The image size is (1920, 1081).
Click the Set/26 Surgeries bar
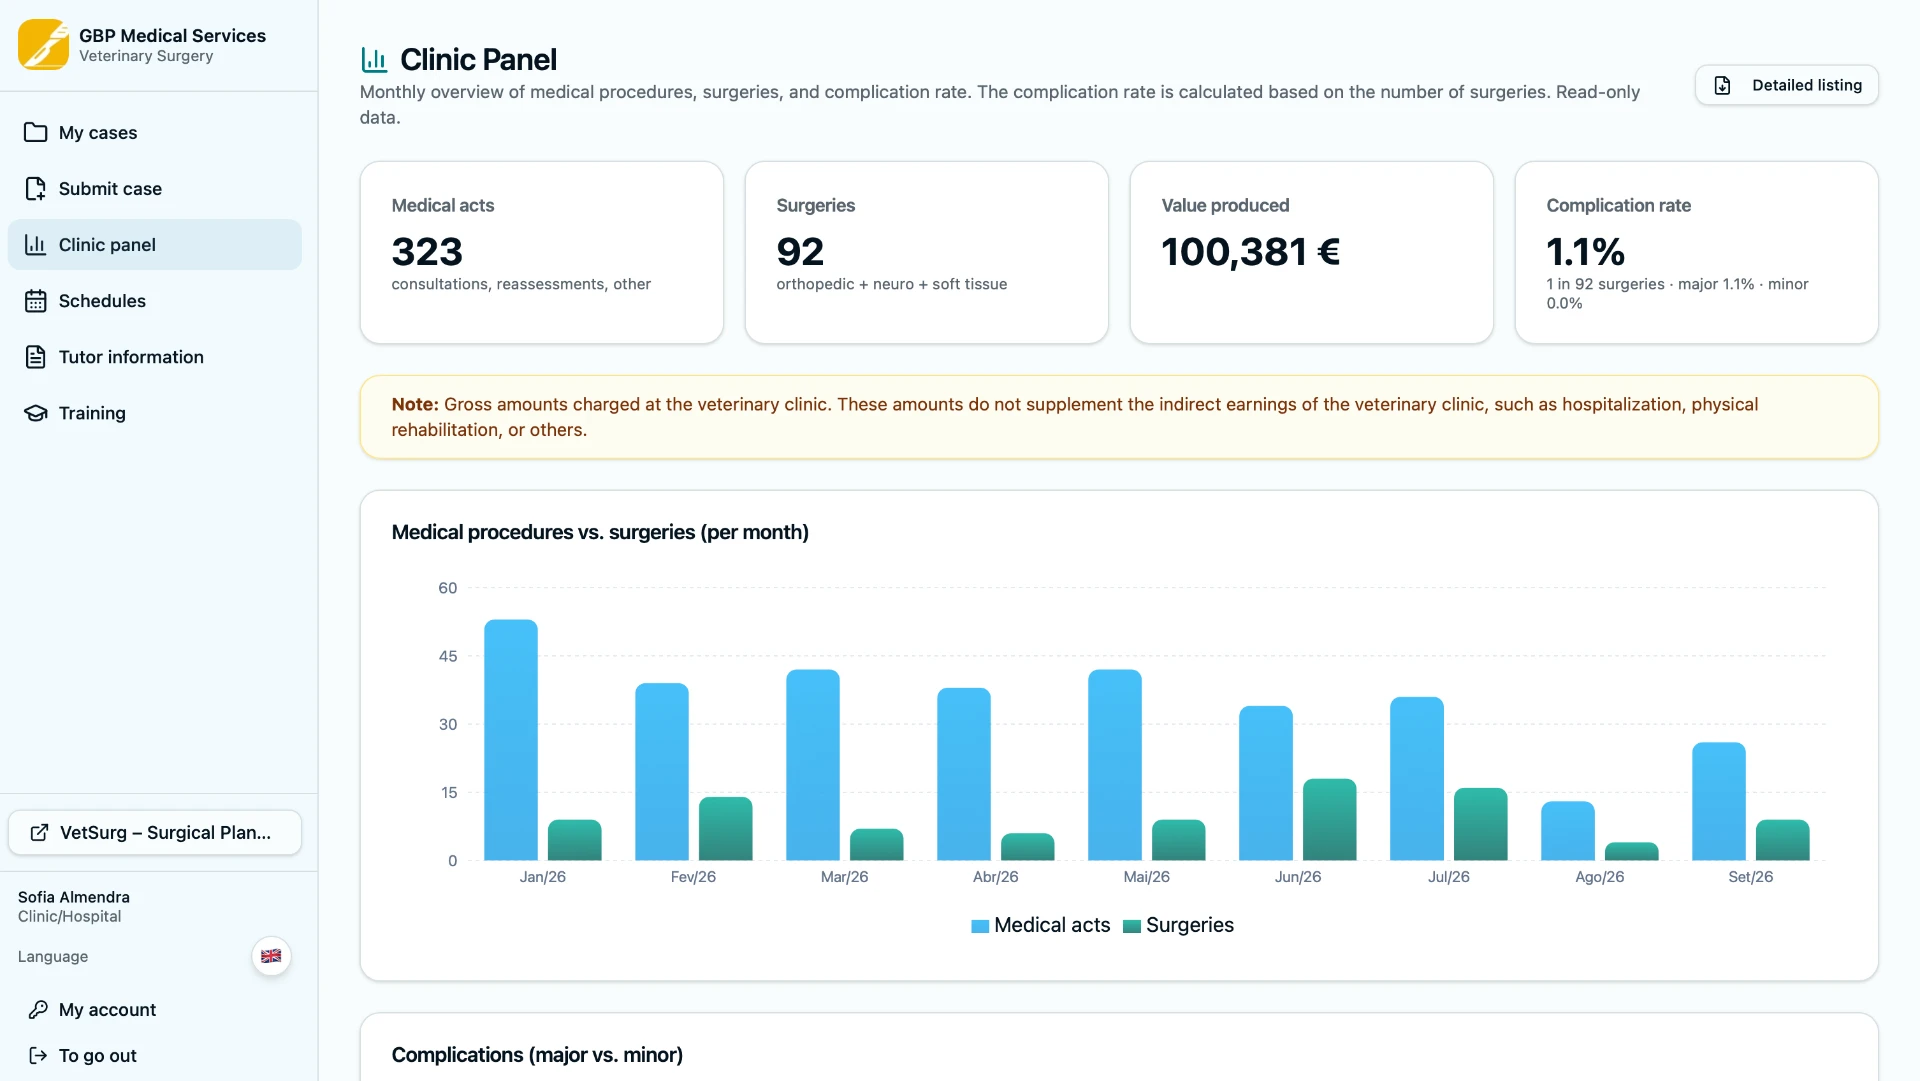1783,840
